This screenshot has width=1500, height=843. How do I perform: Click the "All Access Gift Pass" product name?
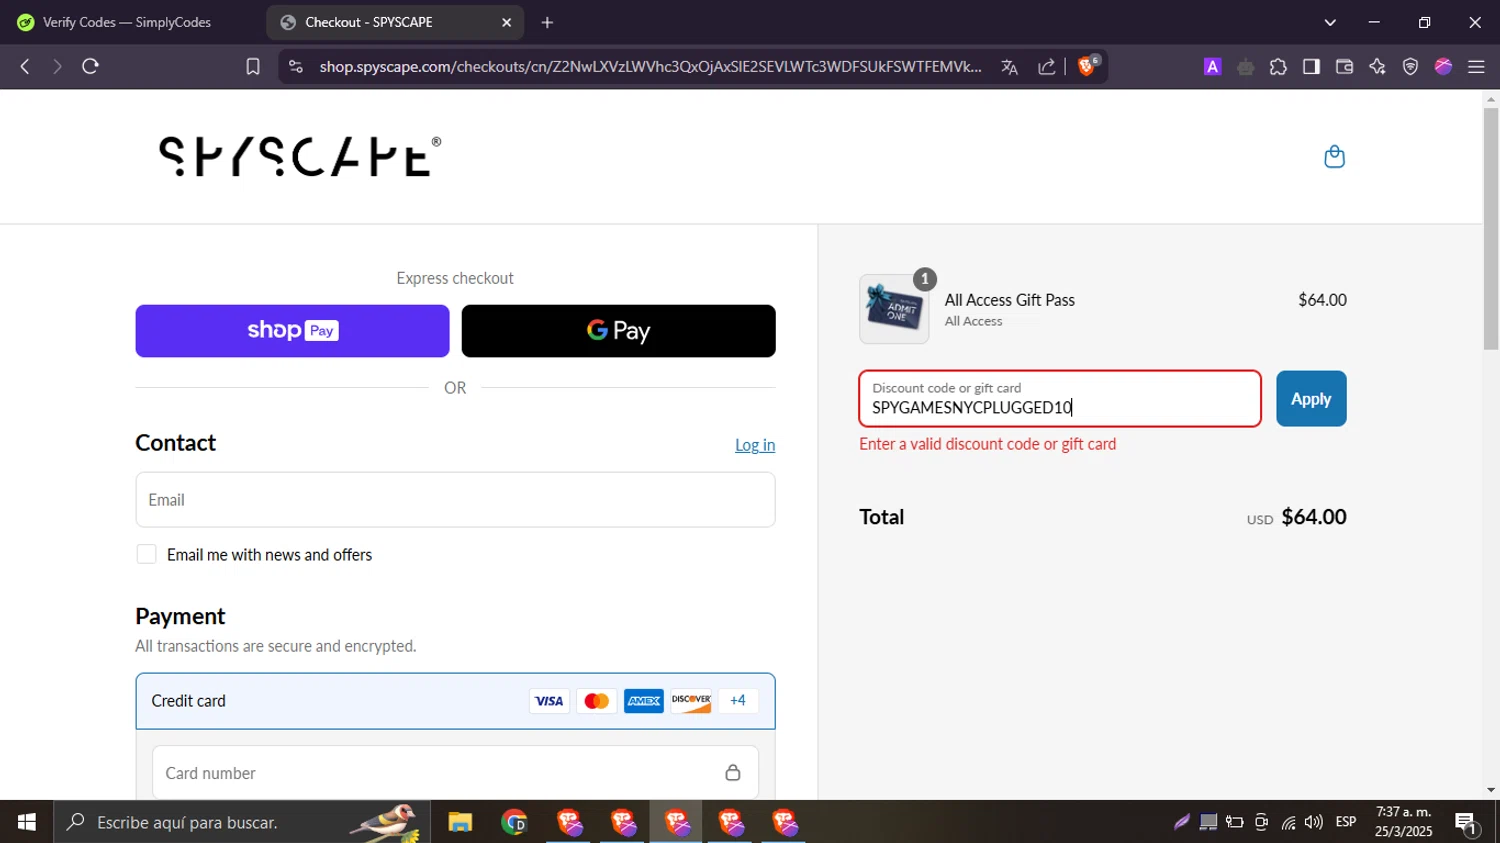coord(1010,300)
